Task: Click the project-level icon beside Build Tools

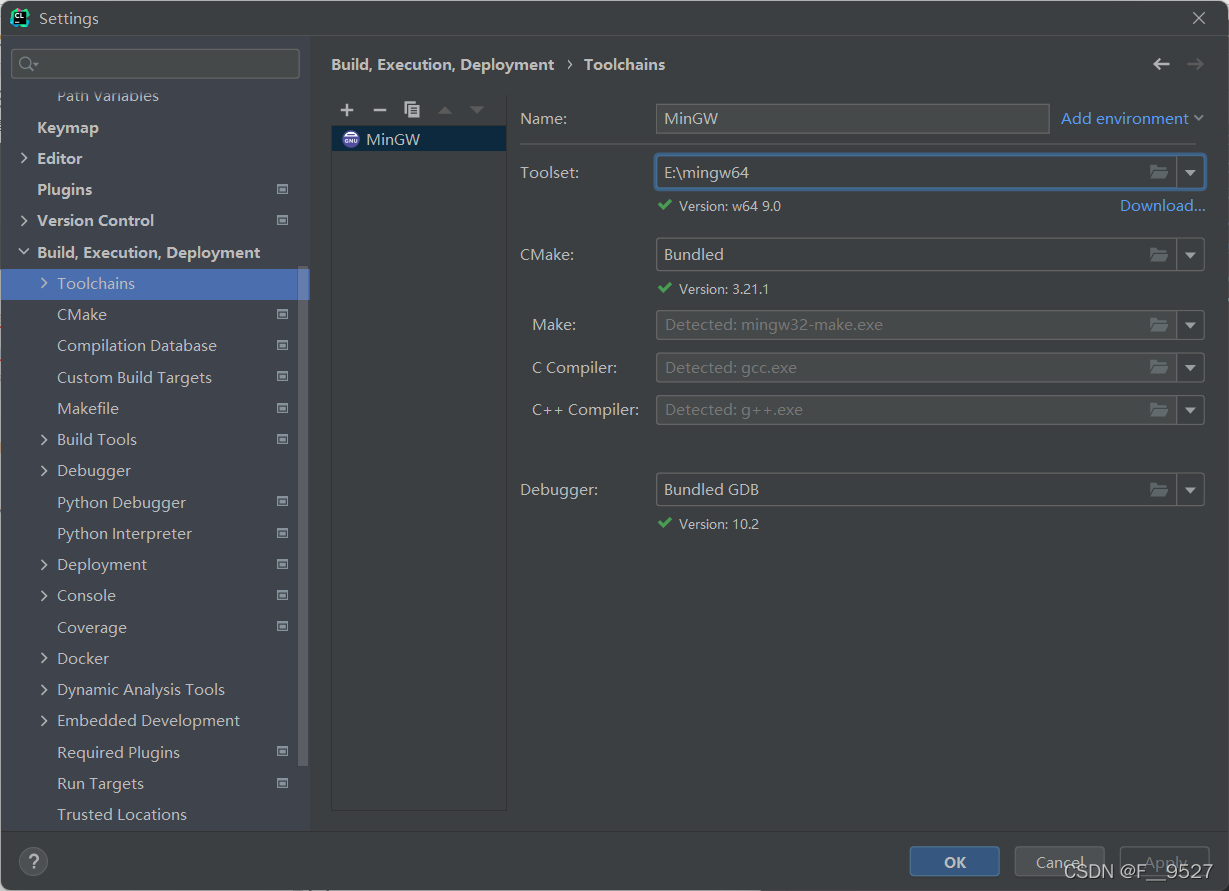Action: pos(283,439)
